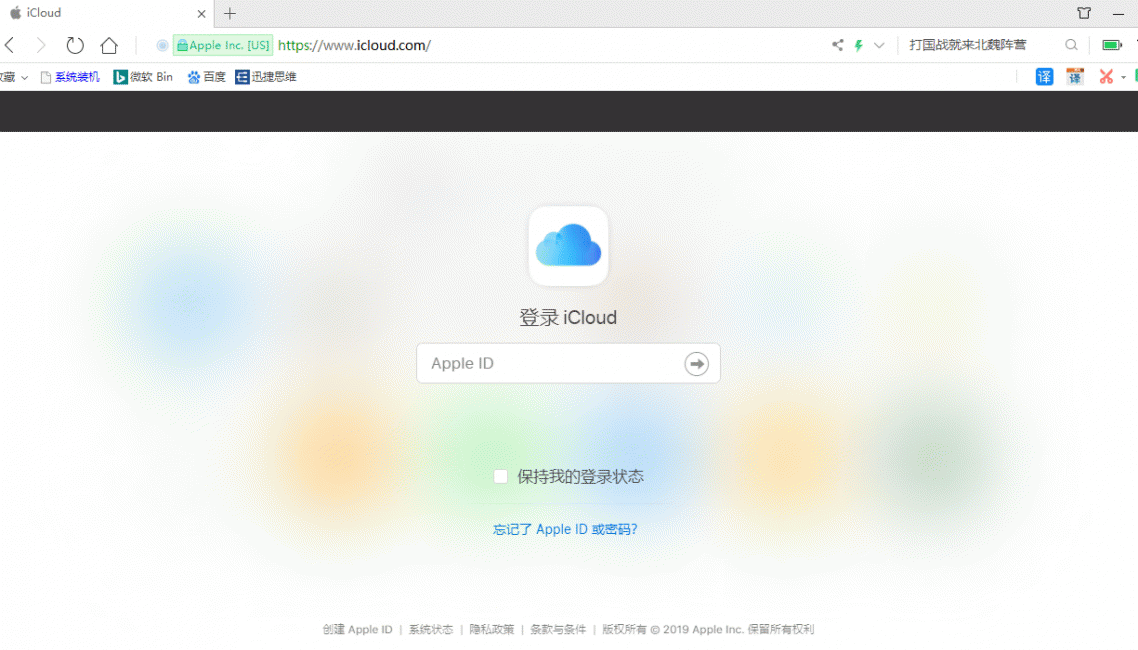Open the 微软 Bin bookmark

tap(143, 77)
